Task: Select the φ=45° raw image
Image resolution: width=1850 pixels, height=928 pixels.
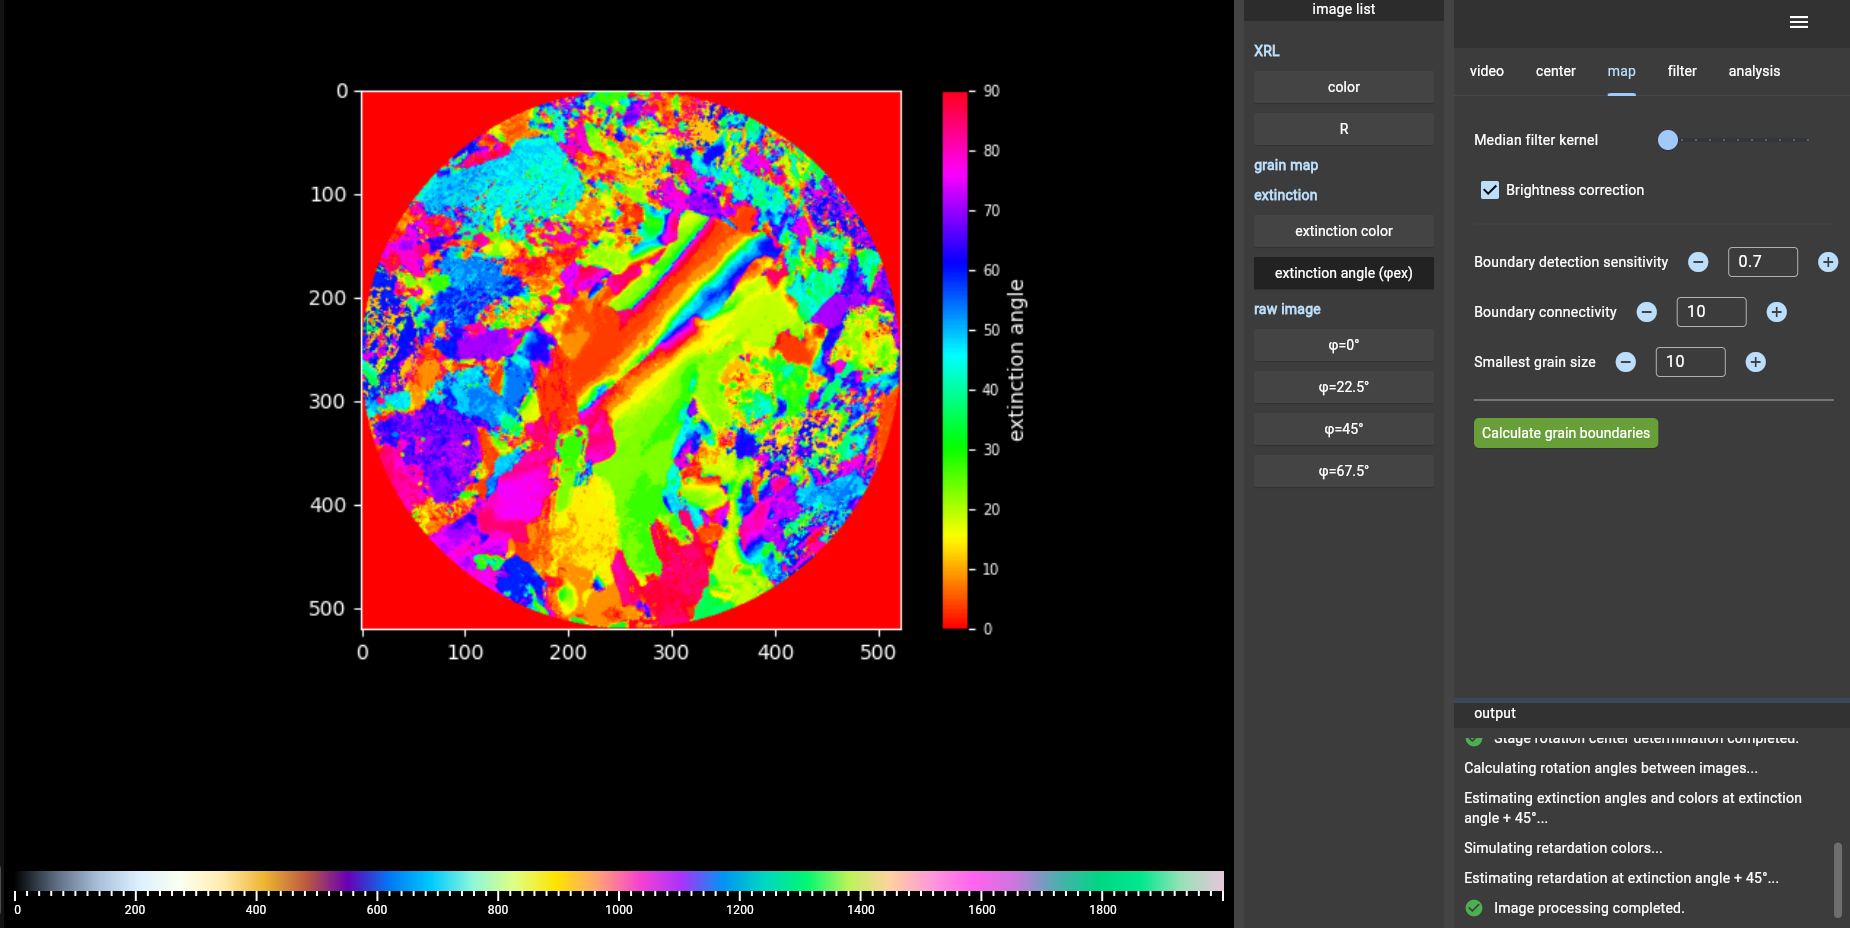Action: pos(1343,429)
